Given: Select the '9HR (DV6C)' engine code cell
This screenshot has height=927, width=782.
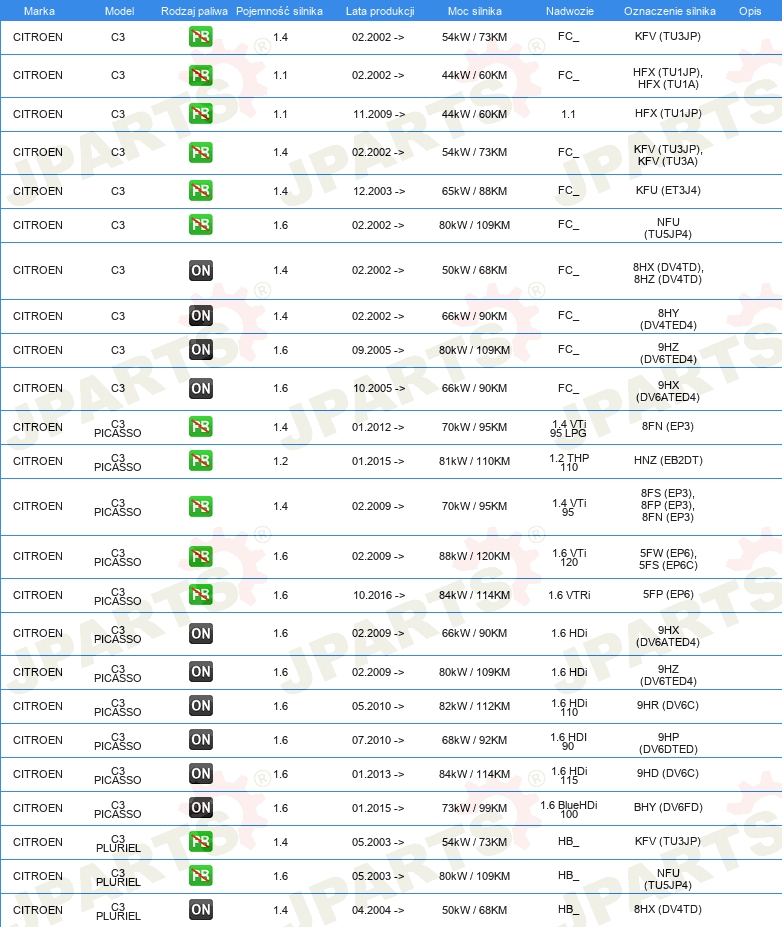Looking at the screenshot, I should point(668,705).
